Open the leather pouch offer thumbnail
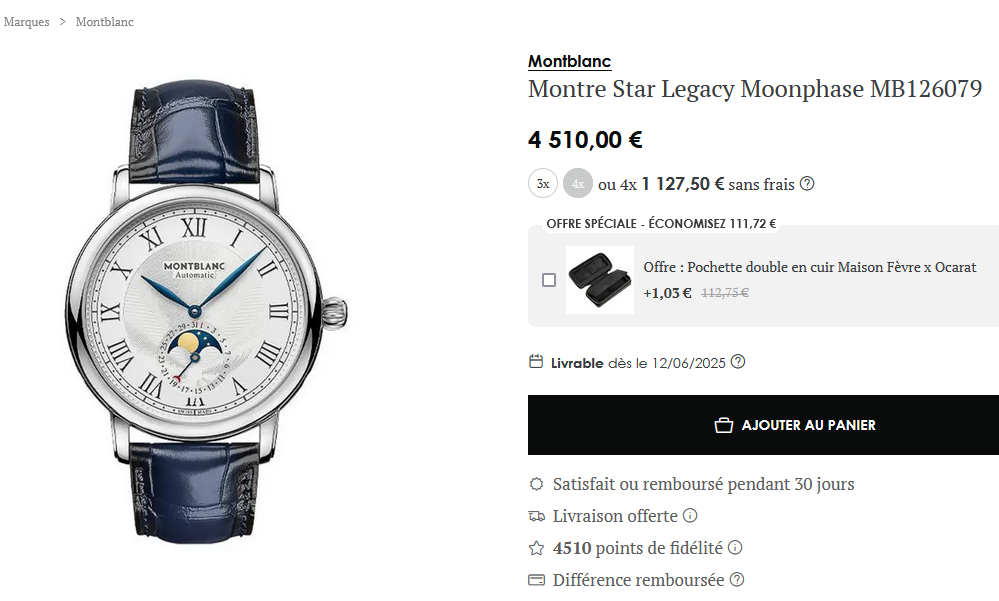The image size is (999, 601). pos(600,280)
